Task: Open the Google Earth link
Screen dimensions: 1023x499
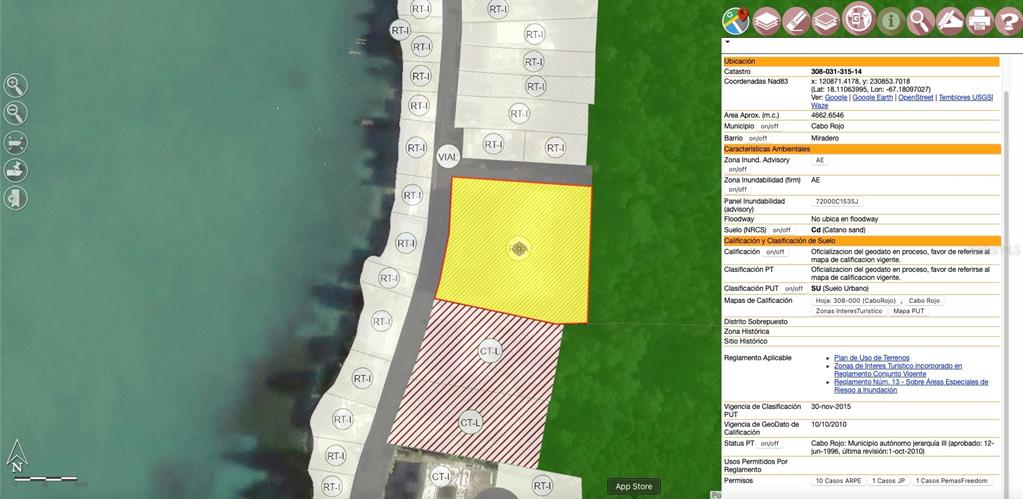Action: coord(873,97)
